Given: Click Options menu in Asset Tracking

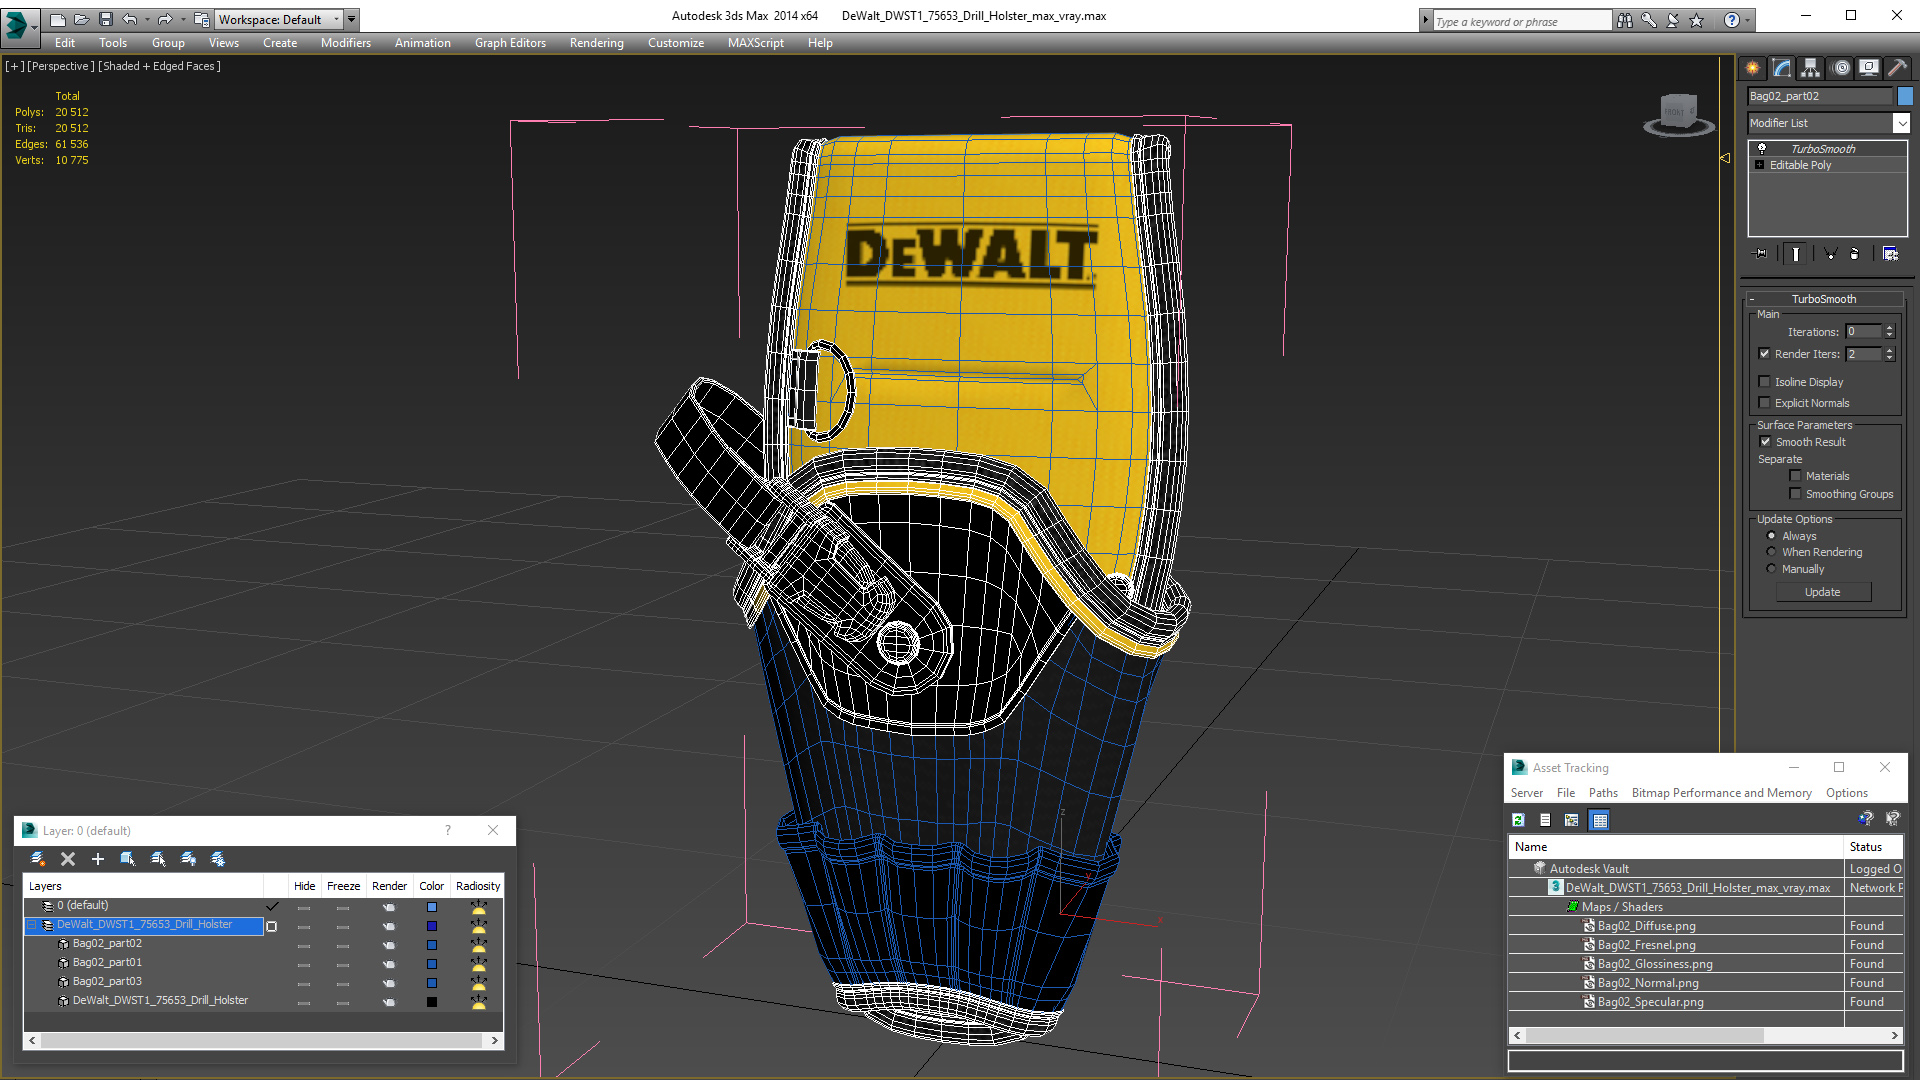Looking at the screenshot, I should click(x=1846, y=793).
